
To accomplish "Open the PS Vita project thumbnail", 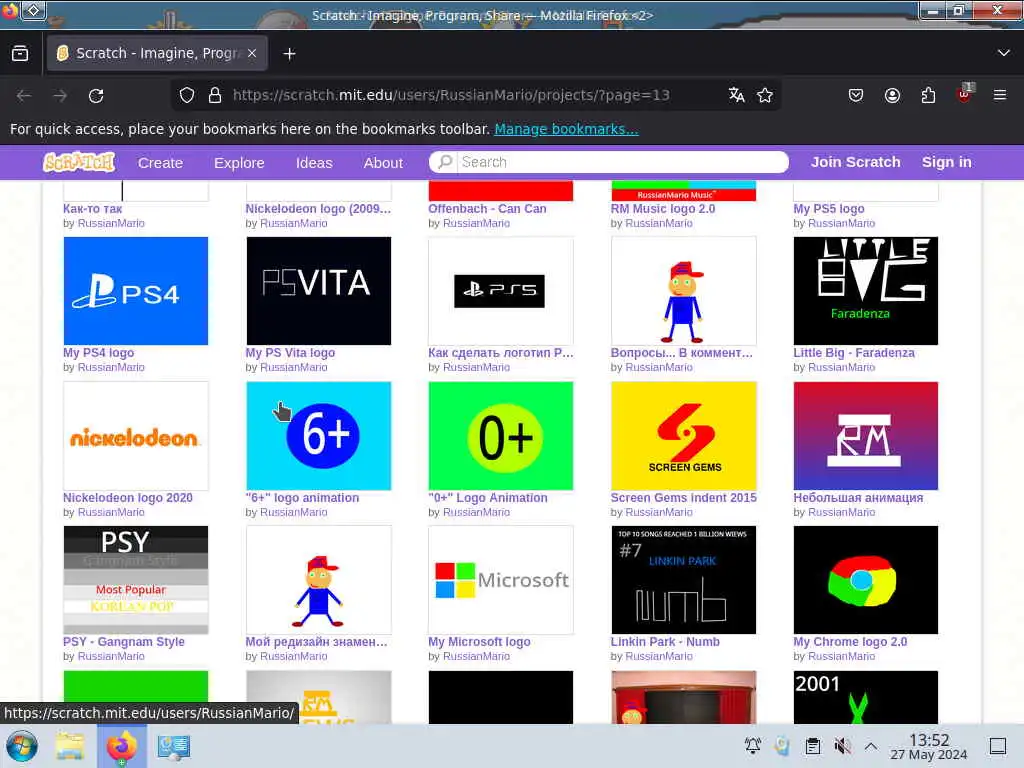I will point(319,291).
